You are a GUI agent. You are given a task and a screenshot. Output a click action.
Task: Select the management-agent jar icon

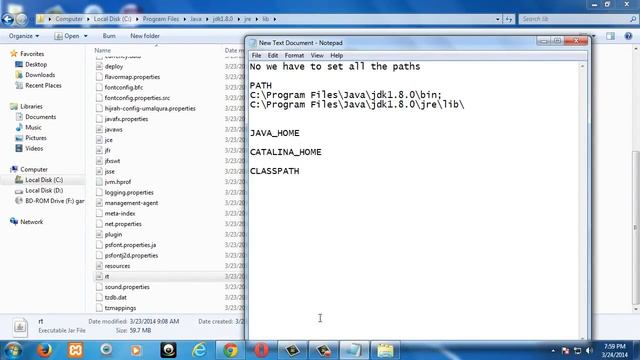tap(99, 203)
